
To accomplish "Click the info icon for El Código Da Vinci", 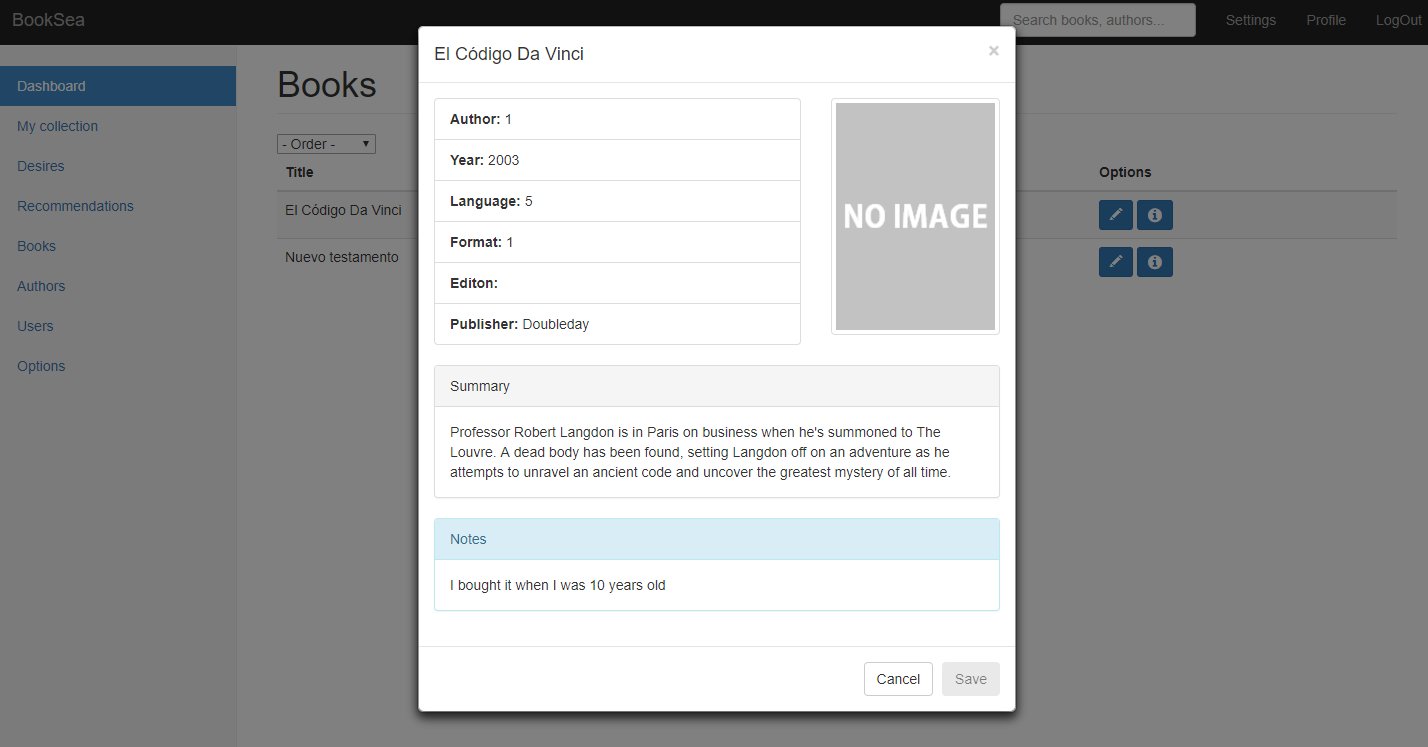I will [1154, 215].
